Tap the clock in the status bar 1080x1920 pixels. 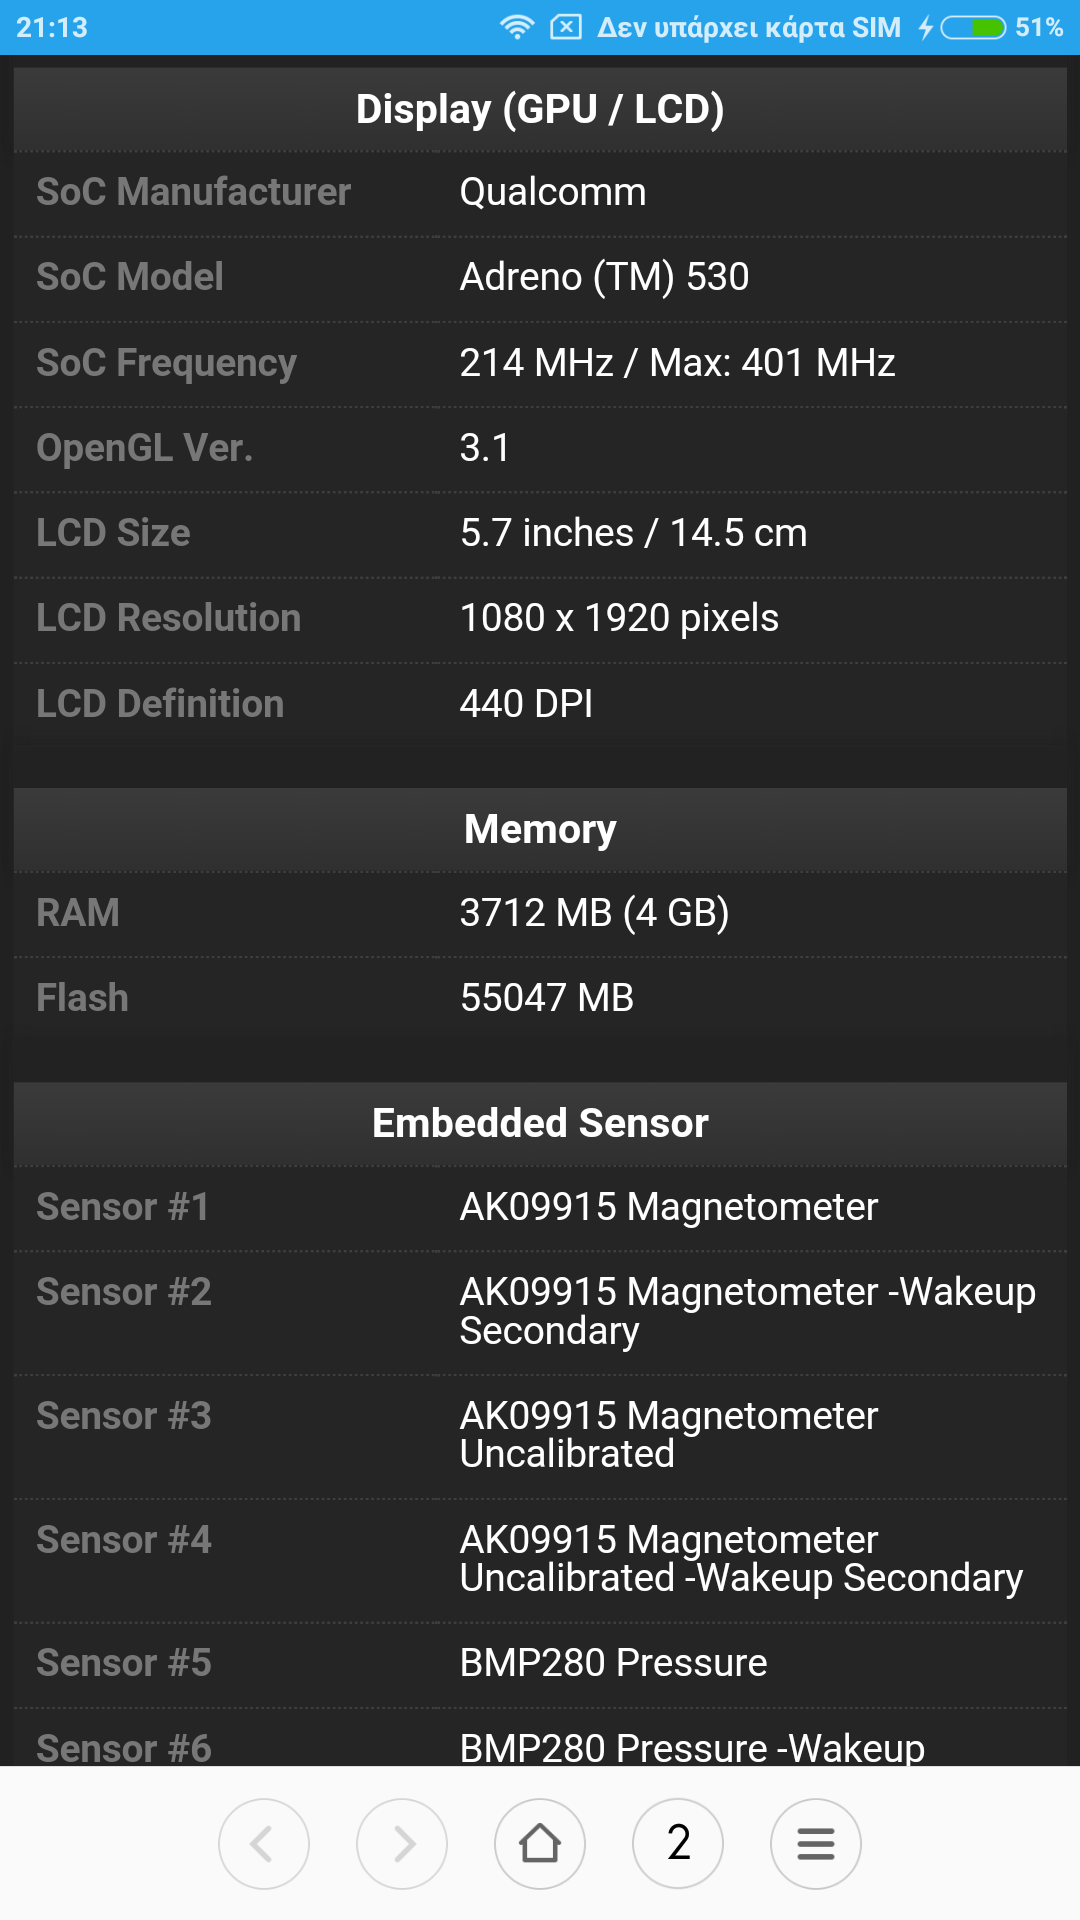click(x=52, y=27)
